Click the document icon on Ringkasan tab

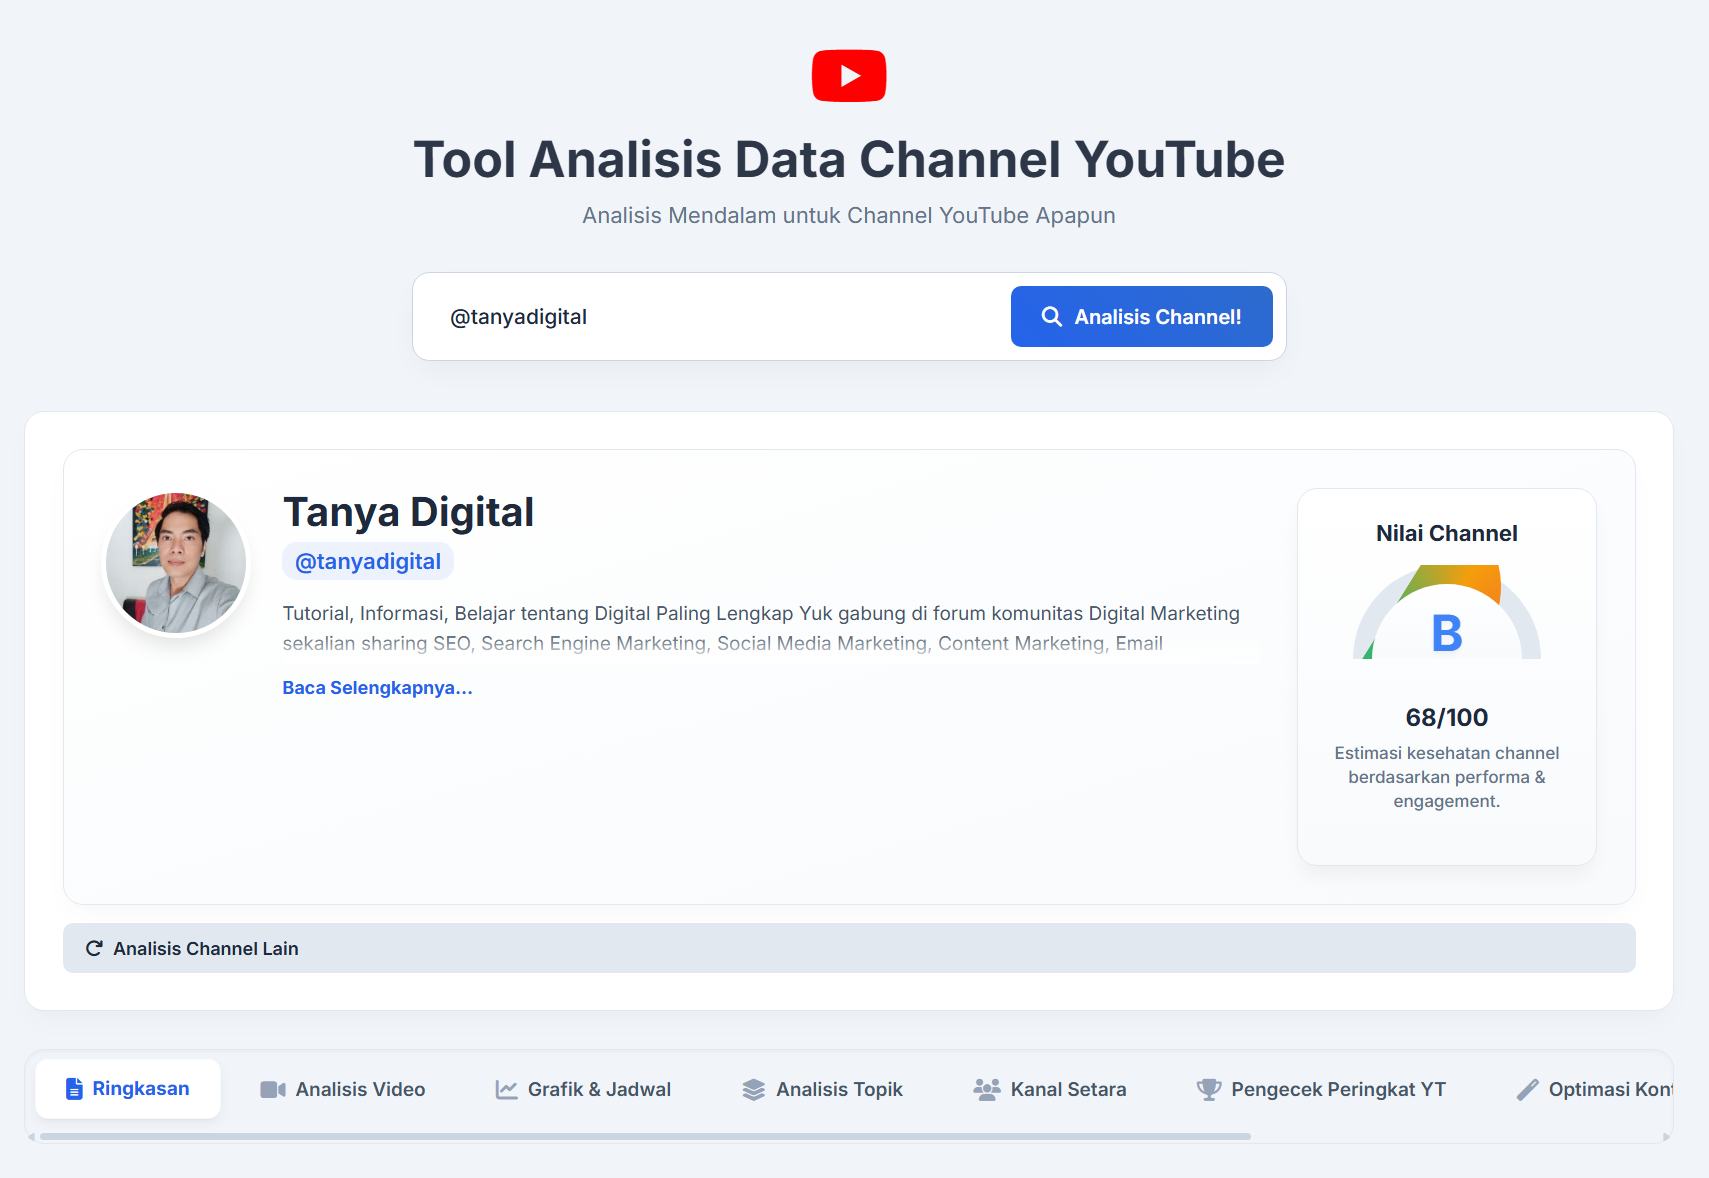point(74,1089)
